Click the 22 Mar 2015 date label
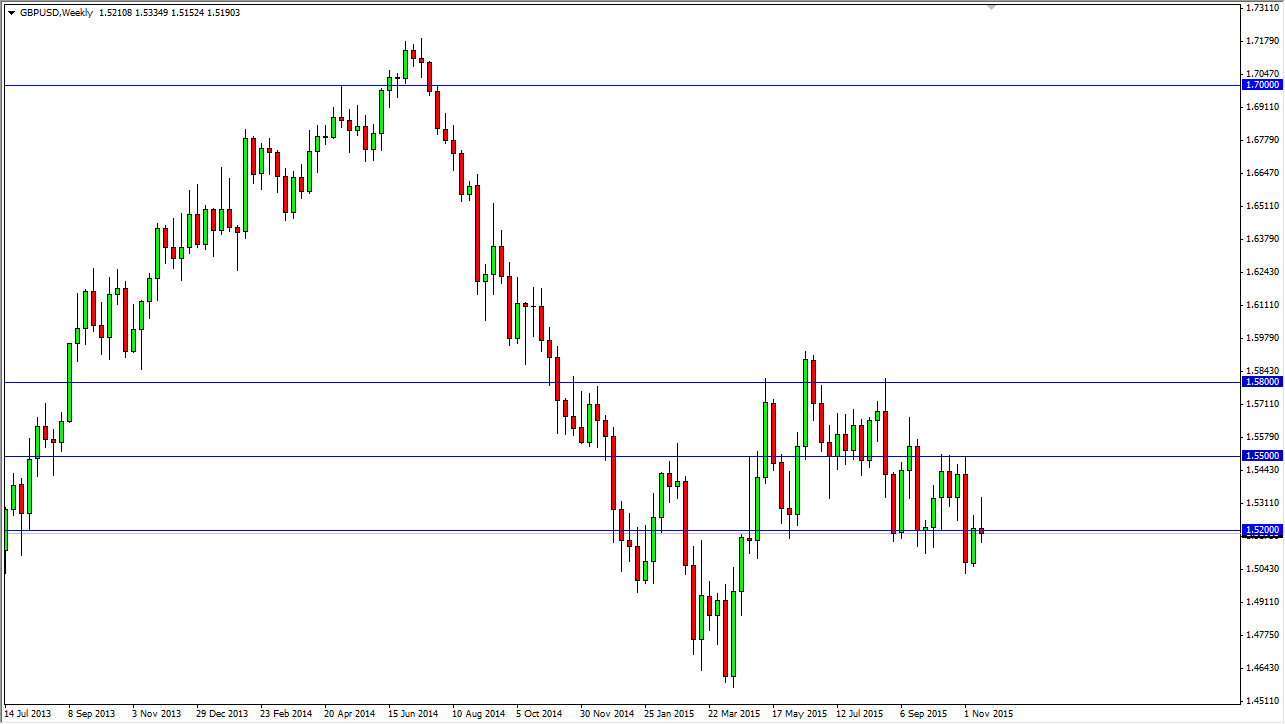 [735, 714]
